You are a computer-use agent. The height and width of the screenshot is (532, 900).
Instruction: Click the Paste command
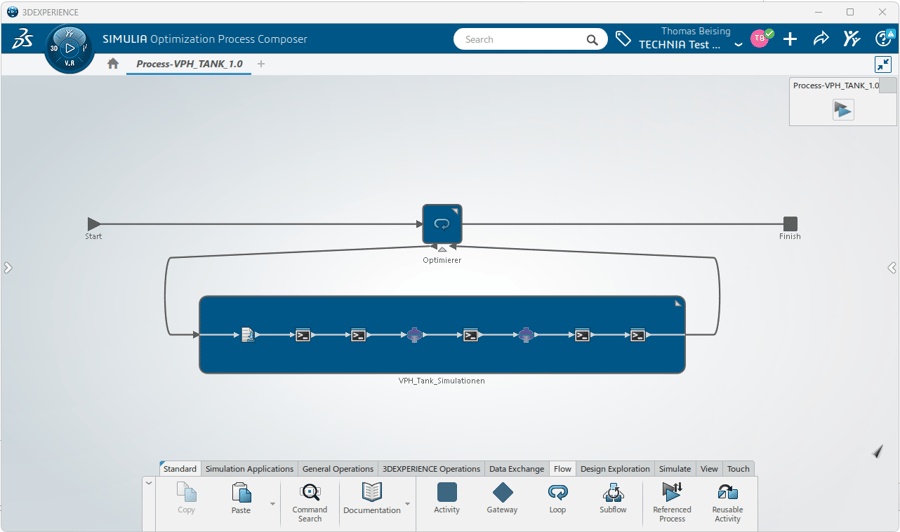241,498
